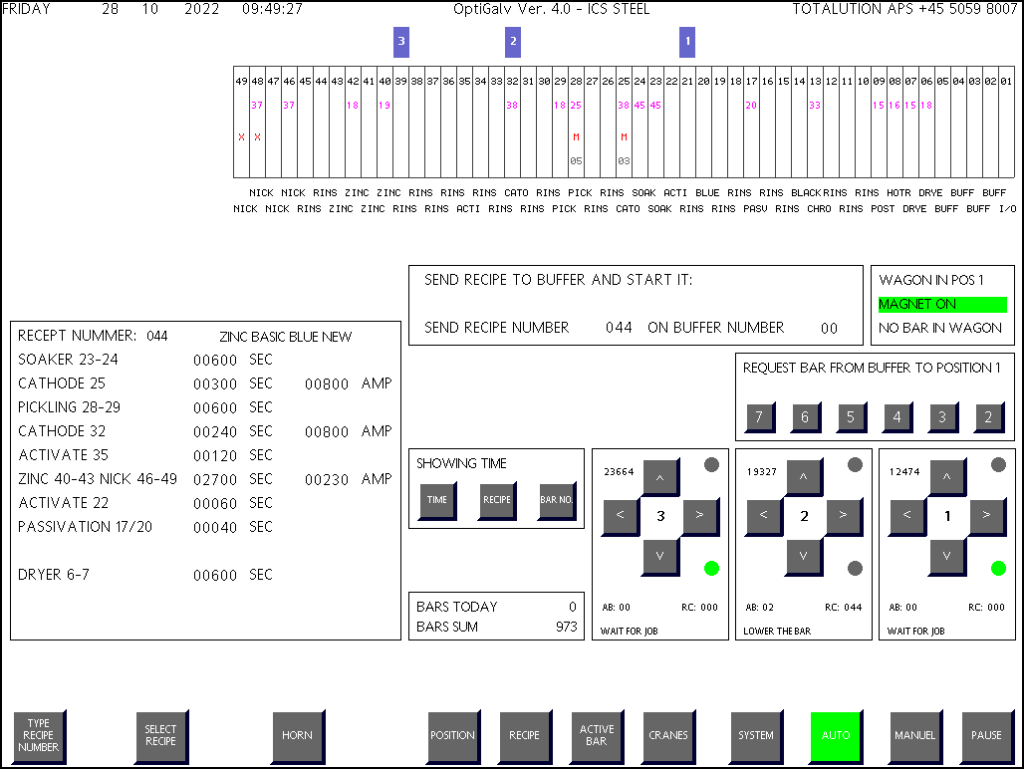Open the ACTIVE BAR page
This screenshot has height=769, width=1024.
tap(597, 736)
